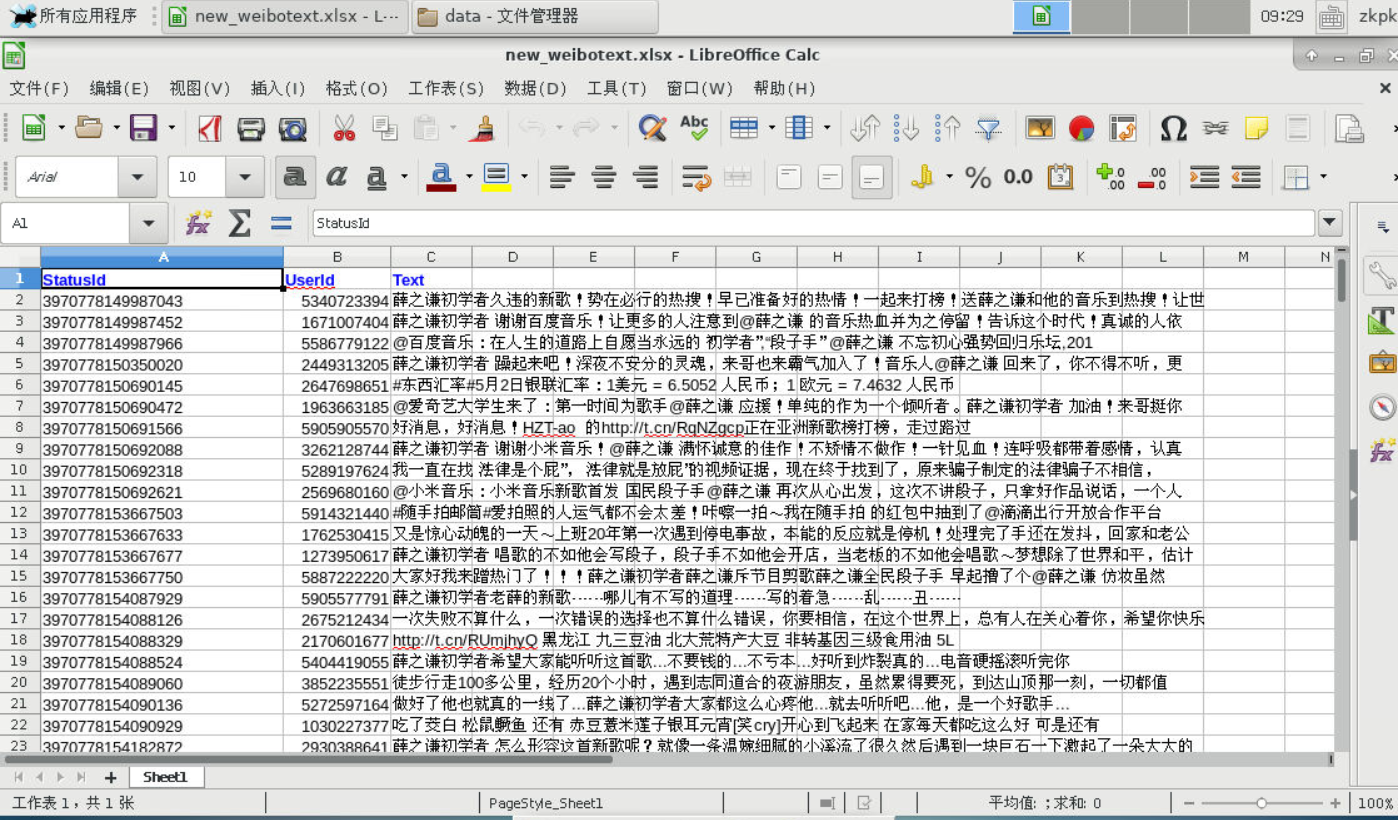Open Find & Replace tool
This screenshot has height=820, width=1398.
point(652,127)
